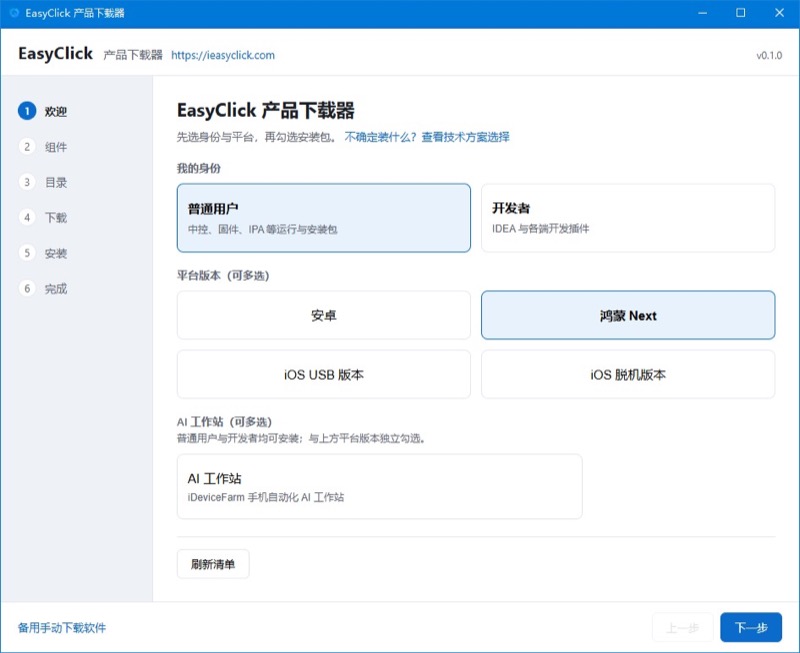Click the EasyClick 产品下载器 page heading

coord(266,111)
